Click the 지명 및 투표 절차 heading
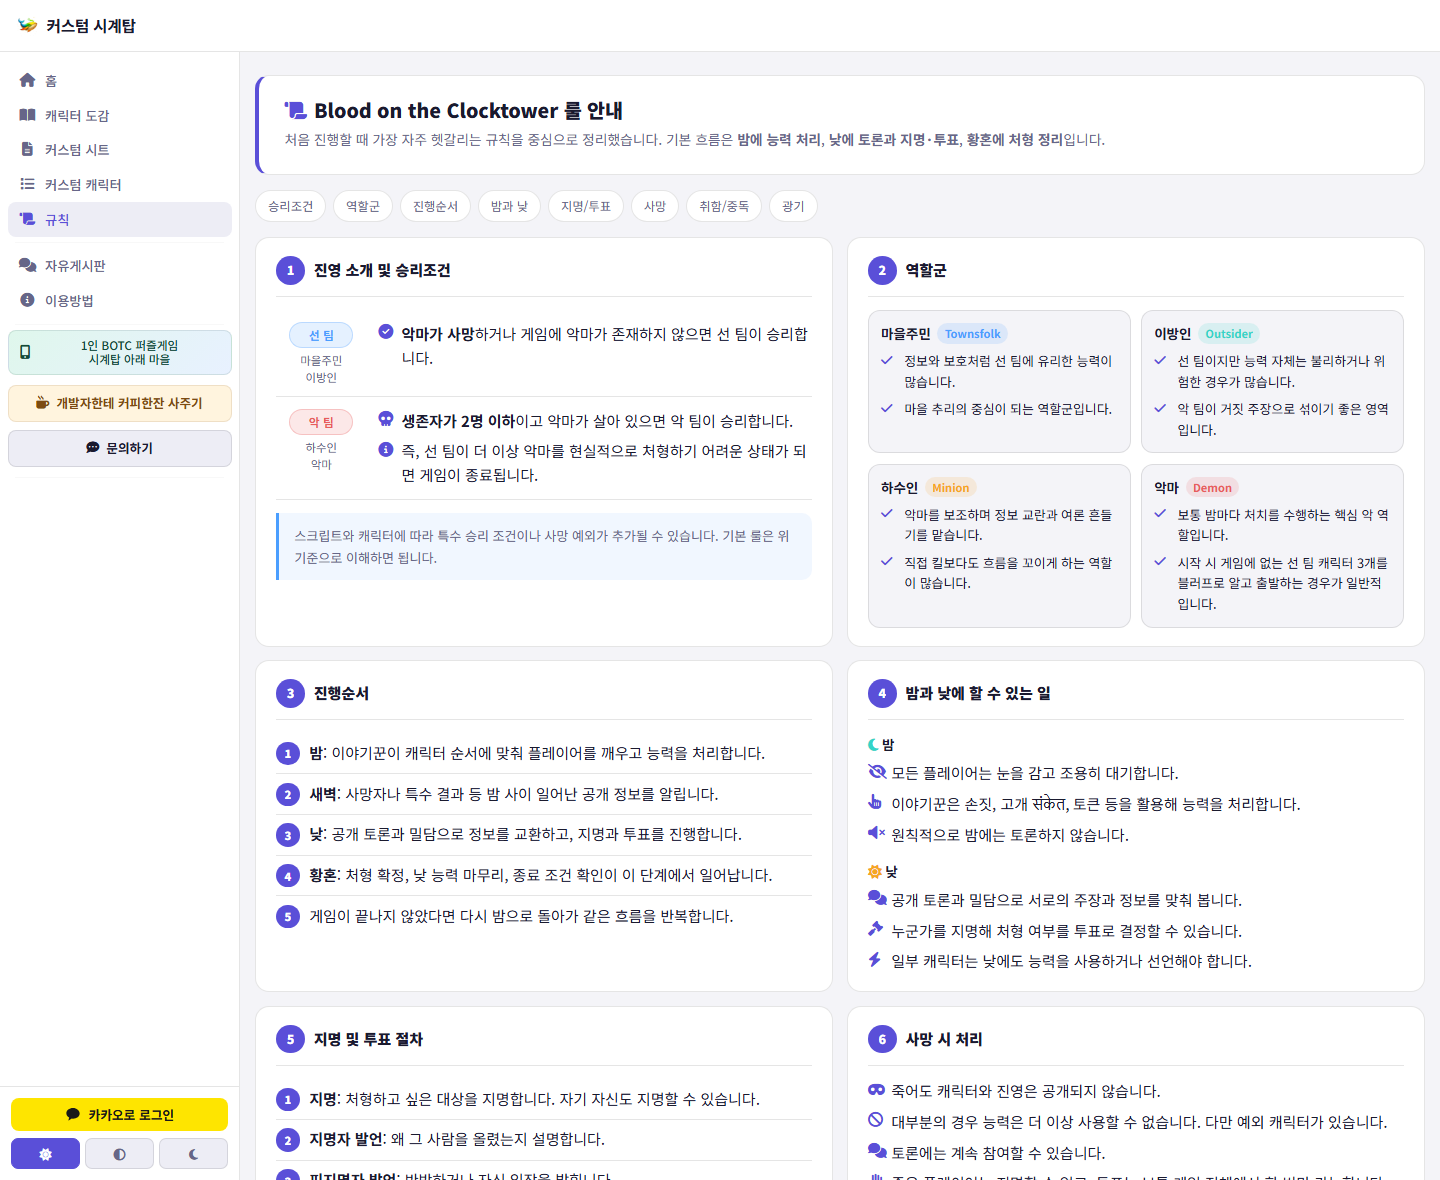Viewport: 1440px width, 1180px height. tap(368, 1039)
